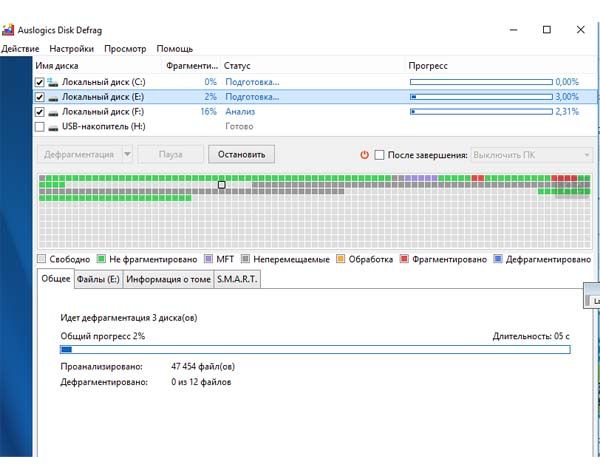
Task: Uncheck Локальный диск (E:) checkbox
Action: [x=39, y=97]
